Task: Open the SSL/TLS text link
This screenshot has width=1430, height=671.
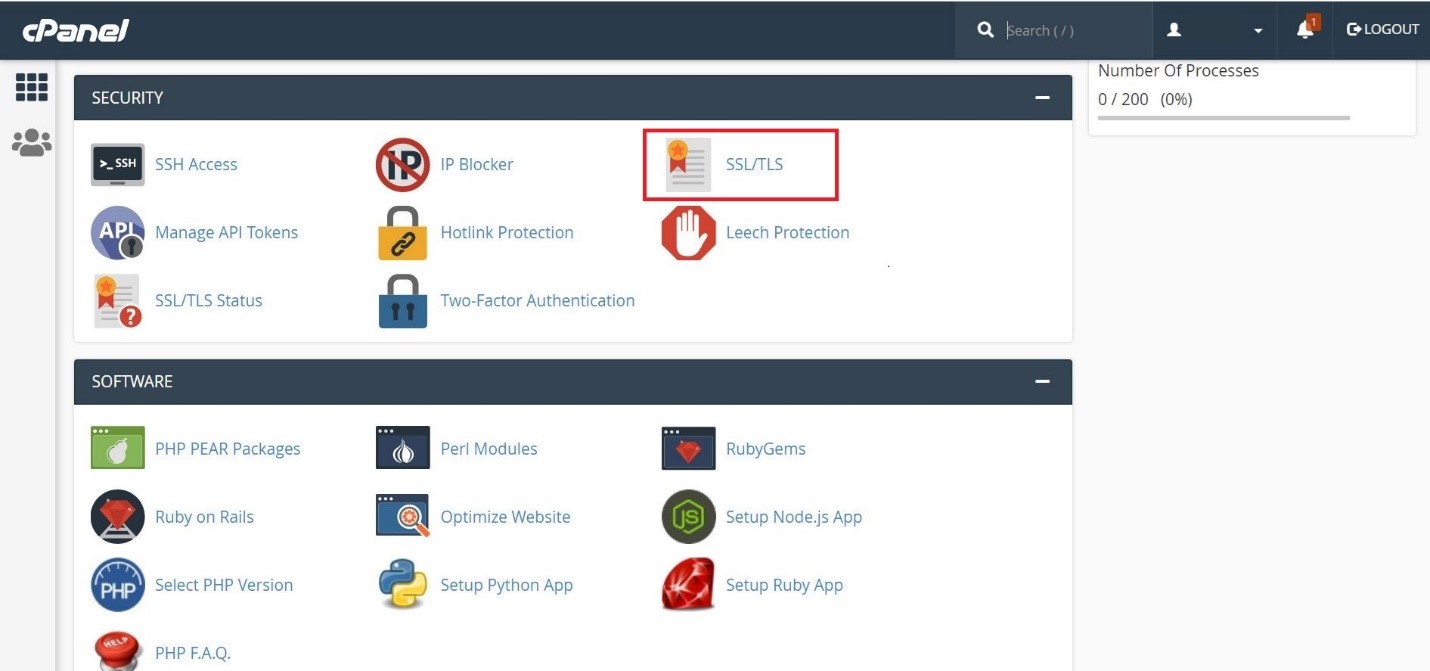Action: (x=754, y=164)
